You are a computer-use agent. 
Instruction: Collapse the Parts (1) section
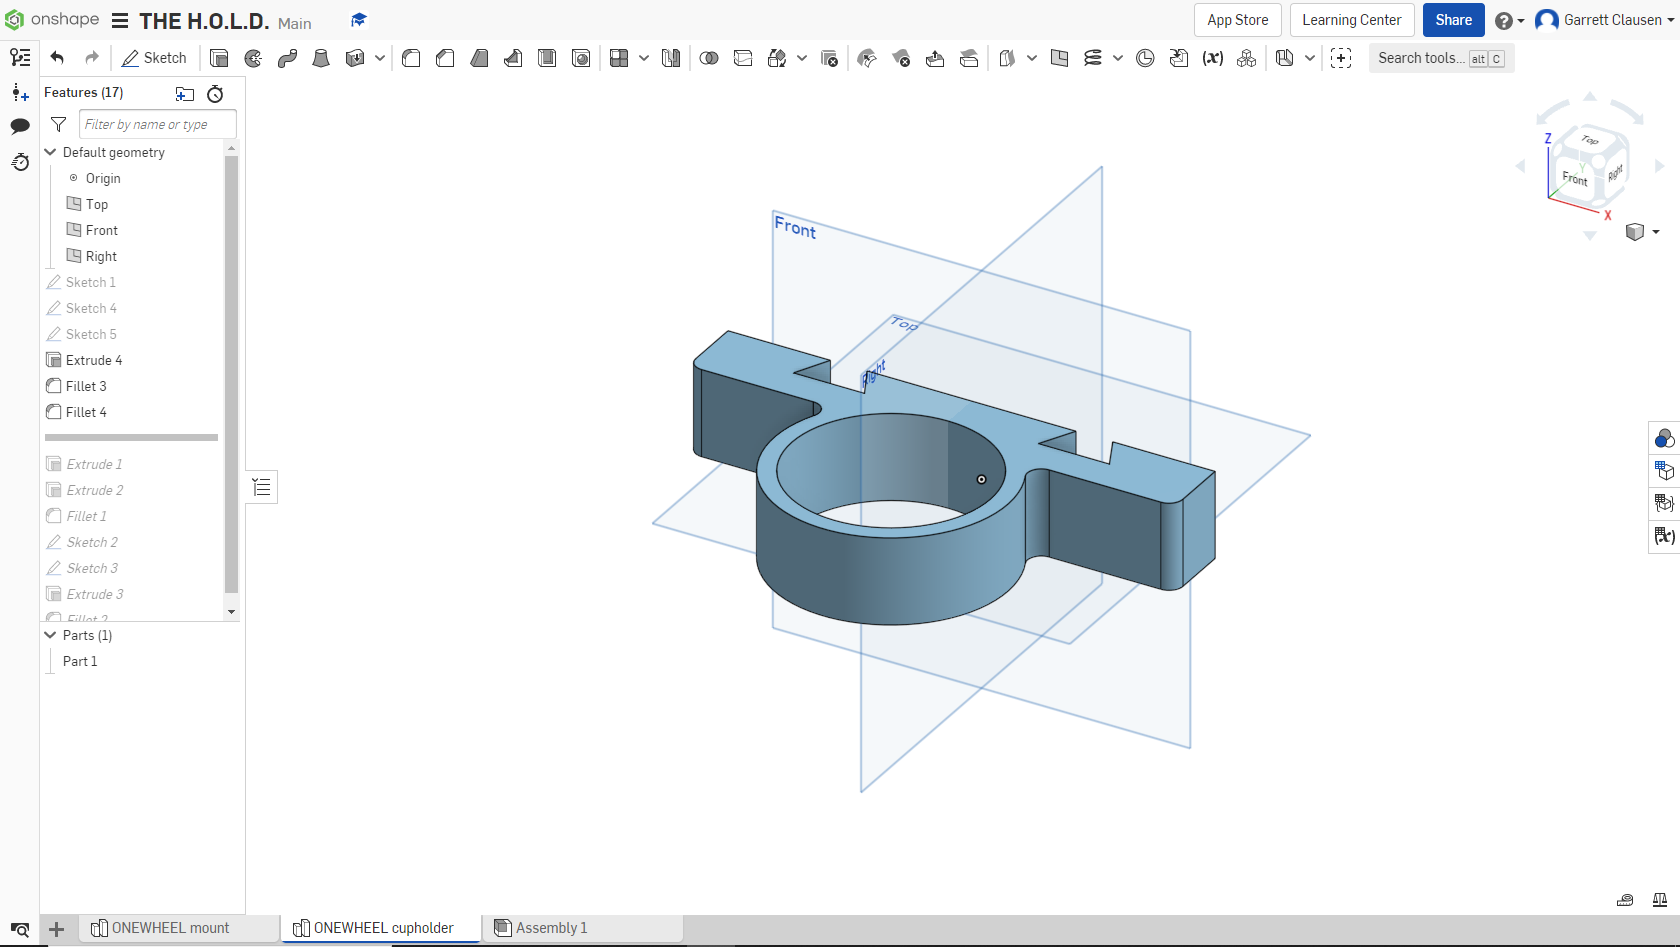point(51,635)
